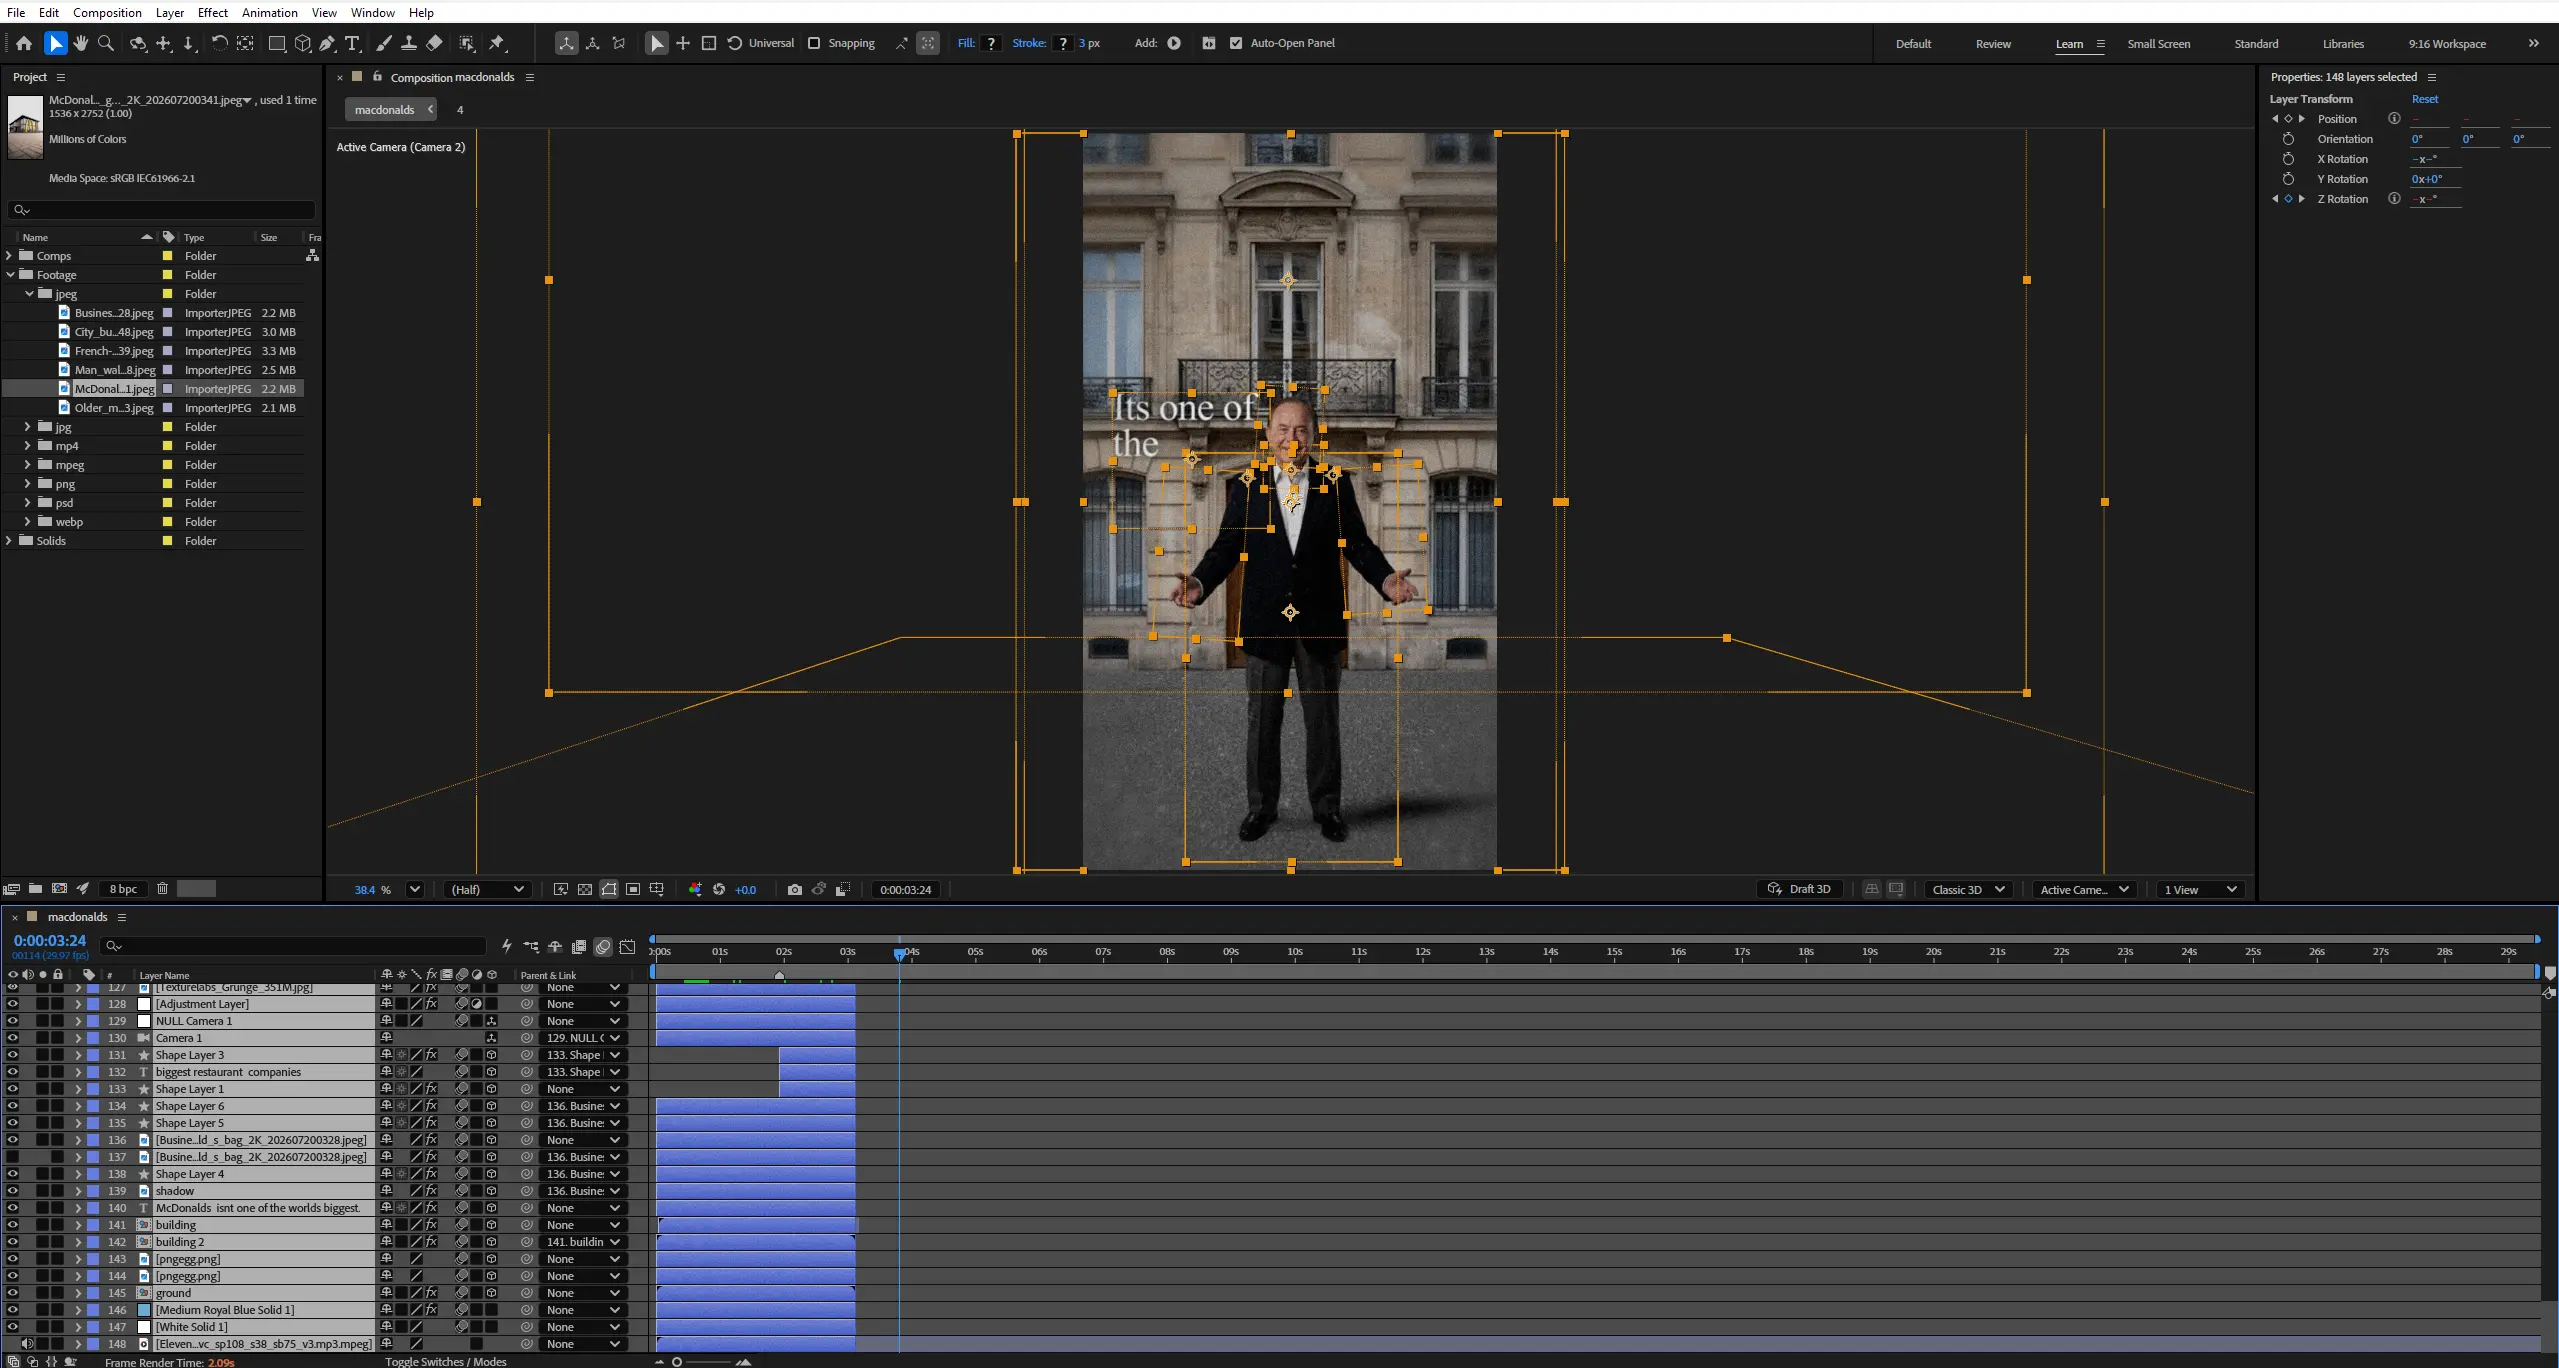Toggle the Auto-Open Panel checkbox
This screenshot has width=2559, height=1368.
click(1236, 43)
